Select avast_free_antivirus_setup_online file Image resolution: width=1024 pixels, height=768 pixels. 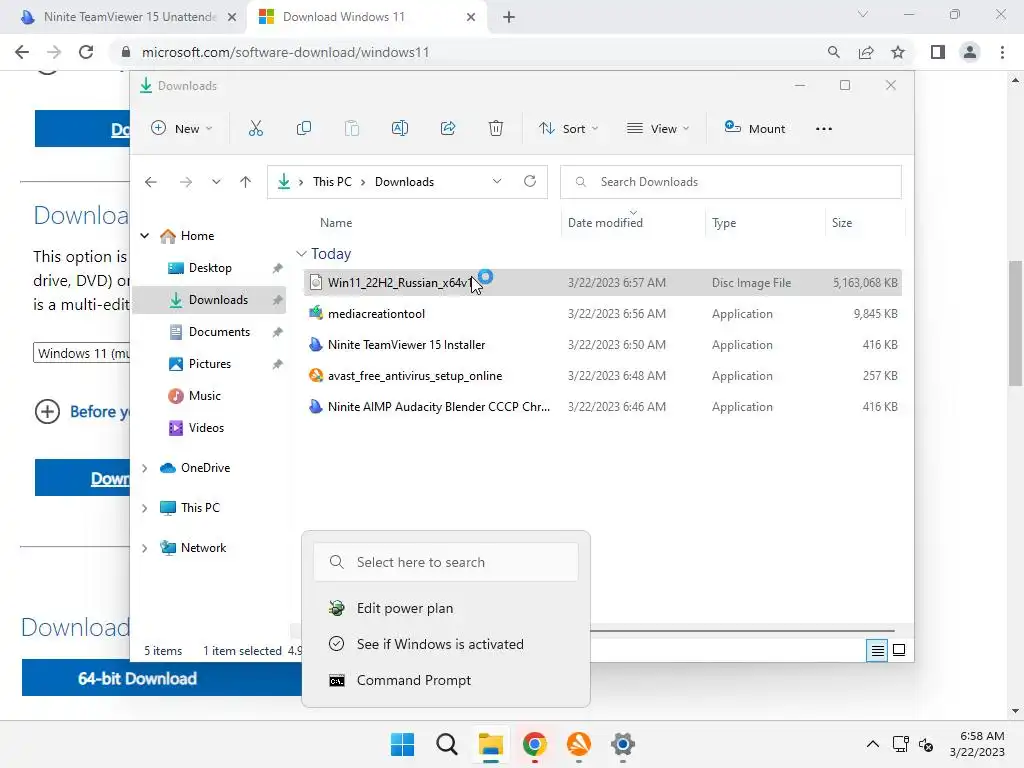pos(602,376)
